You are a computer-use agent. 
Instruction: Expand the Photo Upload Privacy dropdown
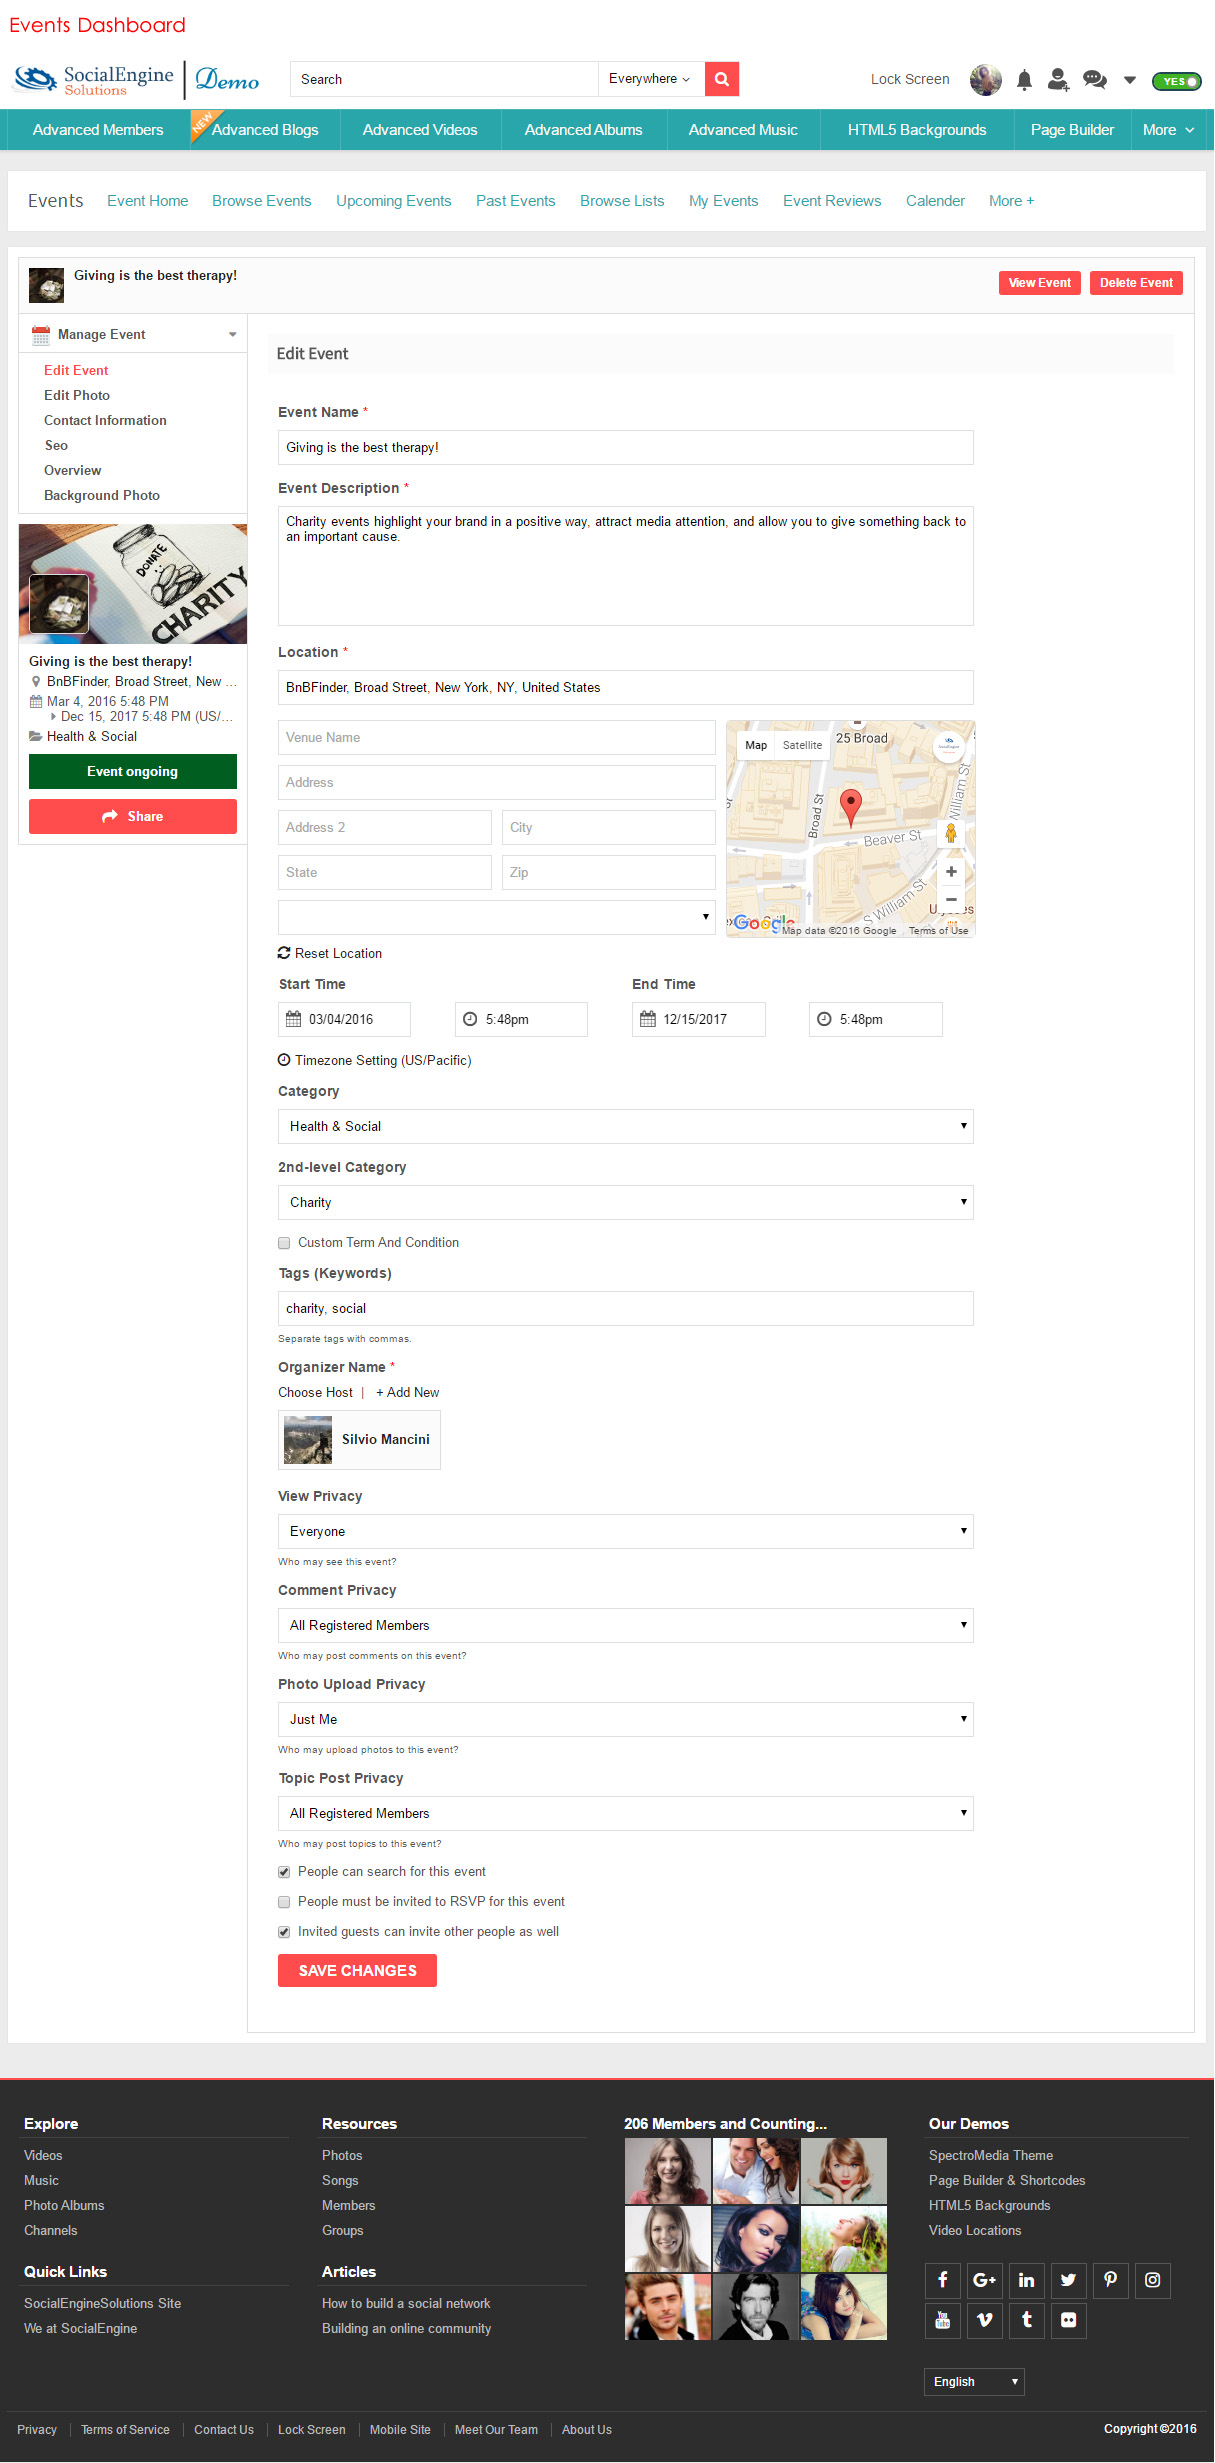[x=625, y=1719]
